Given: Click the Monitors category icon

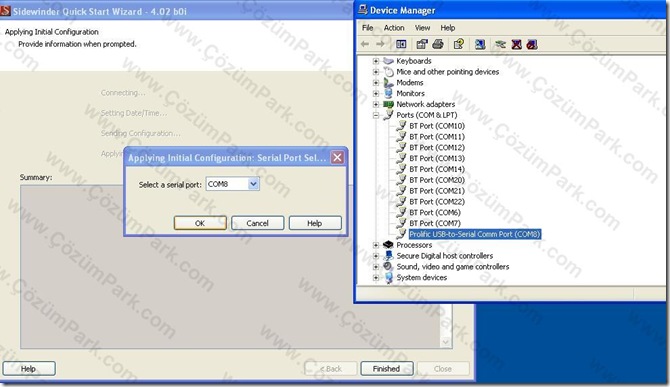Looking at the screenshot, I should tap(388, 93).
